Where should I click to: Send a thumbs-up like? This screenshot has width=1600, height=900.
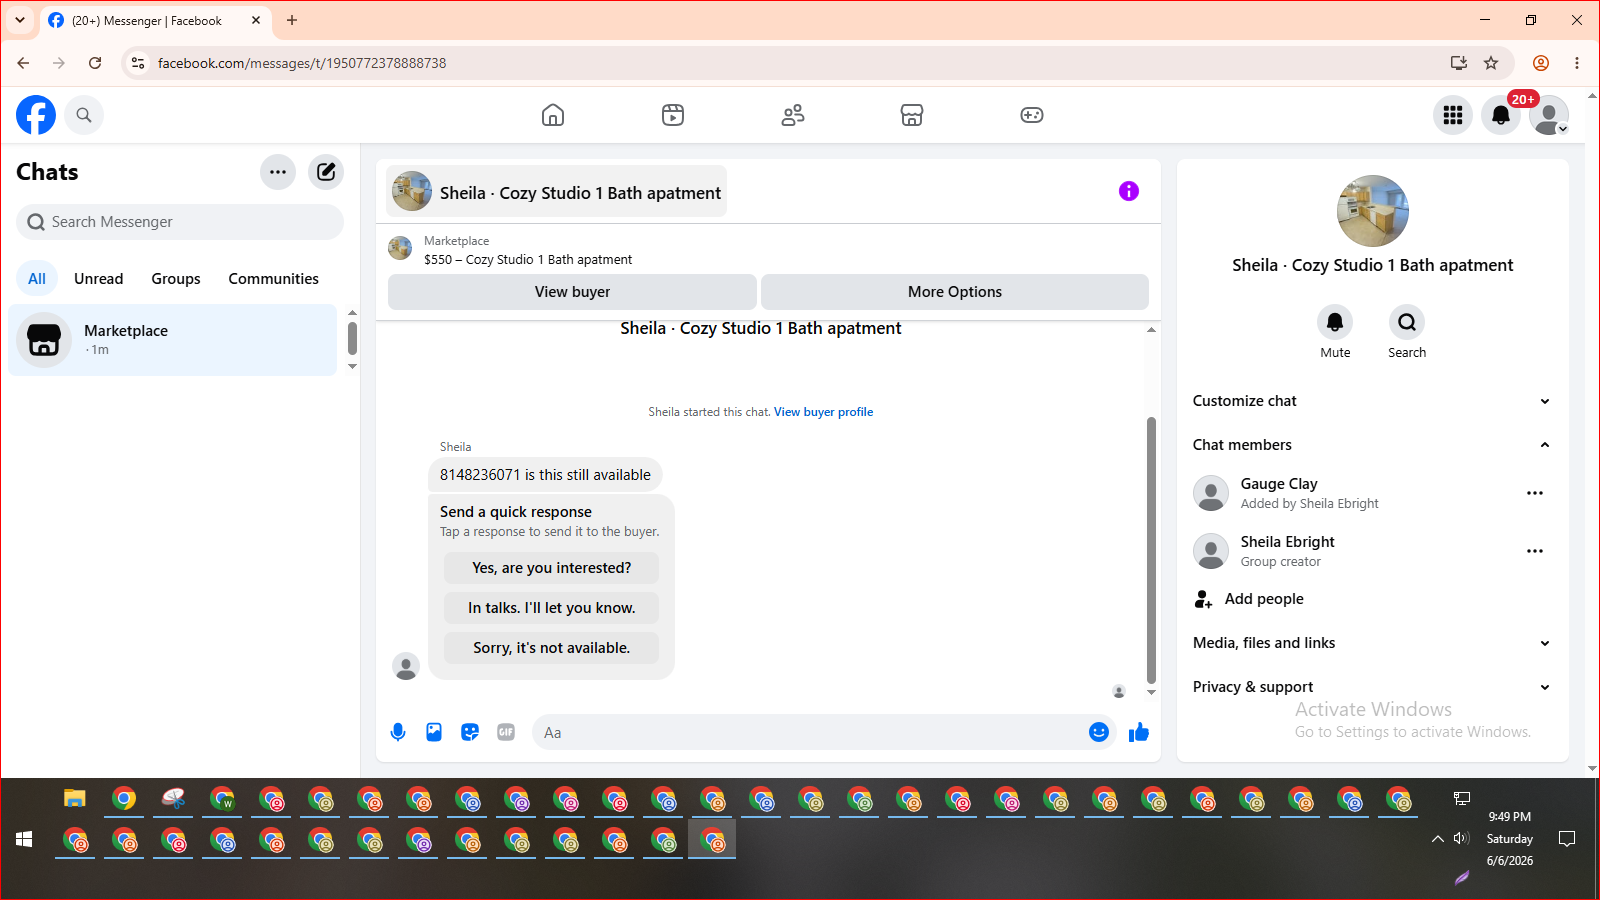coord(1139,733)
